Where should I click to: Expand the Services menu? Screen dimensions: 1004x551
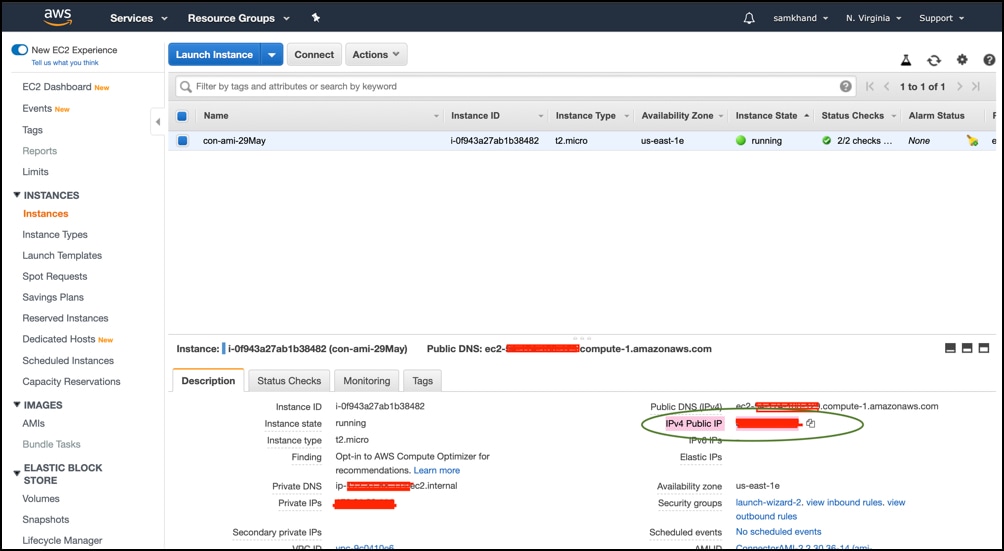click(x=138, y=18)
